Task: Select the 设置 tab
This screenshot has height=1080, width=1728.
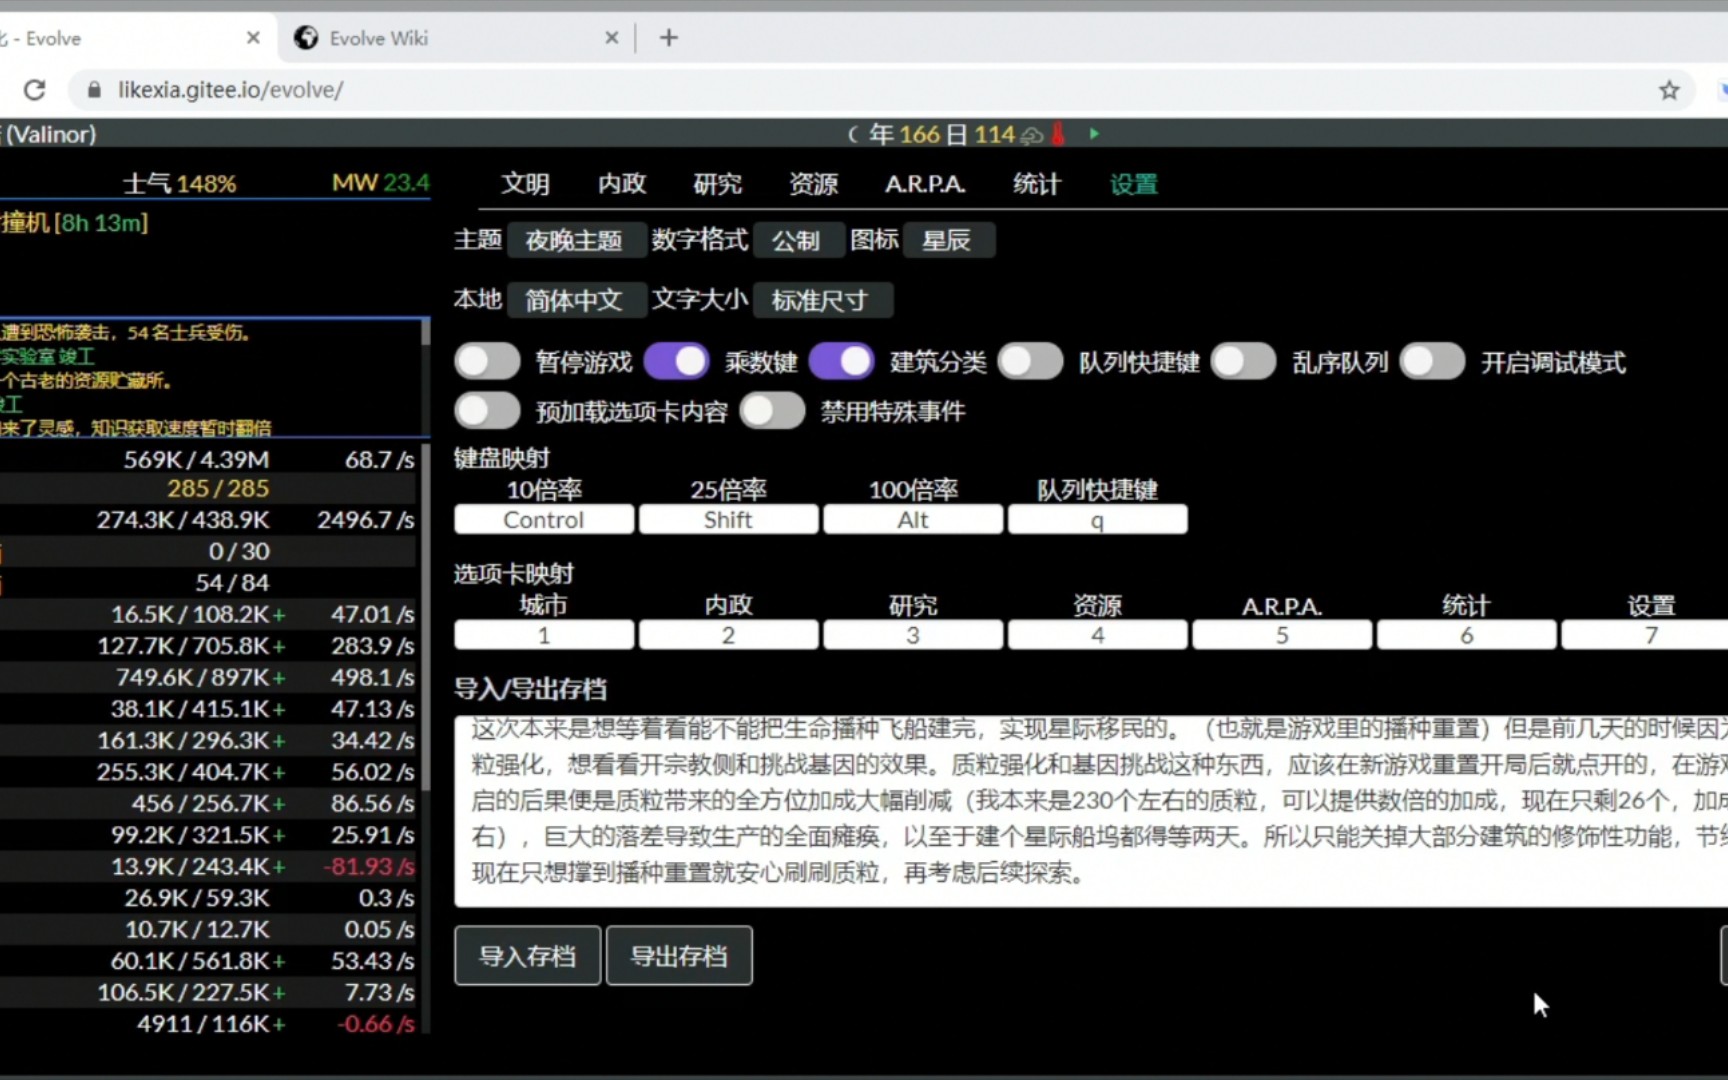Action: [1134, 184]
